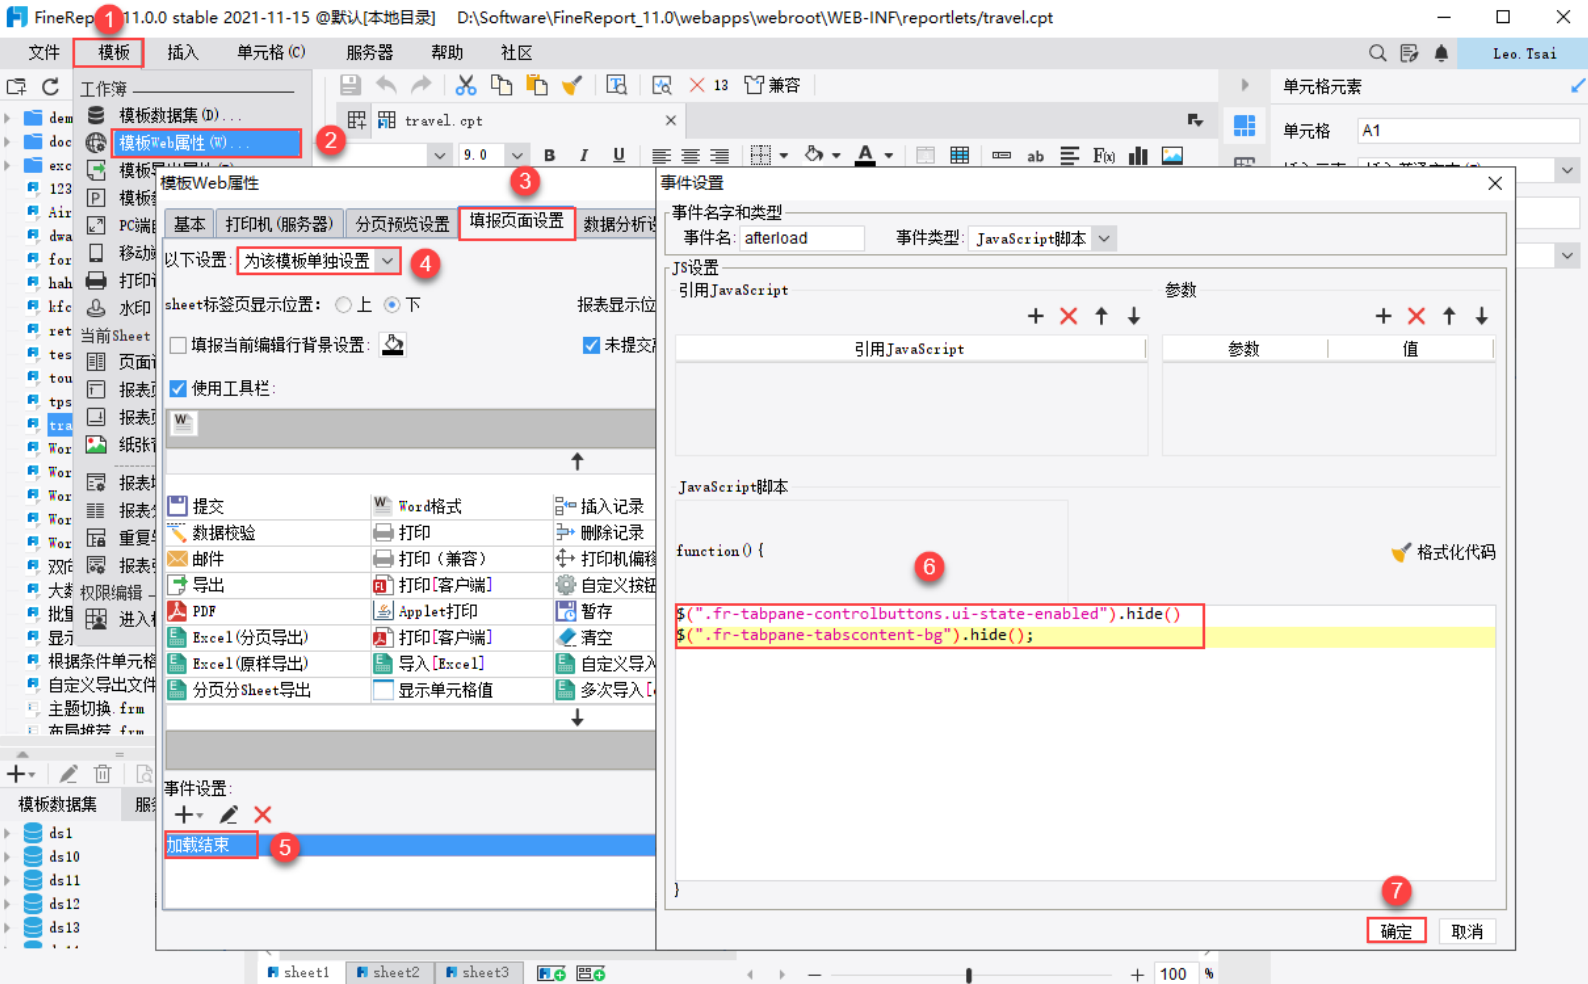This screenshot has height=984, width=1588.
Task: Open the font size 9.0 dropdown
Action: 516,155
